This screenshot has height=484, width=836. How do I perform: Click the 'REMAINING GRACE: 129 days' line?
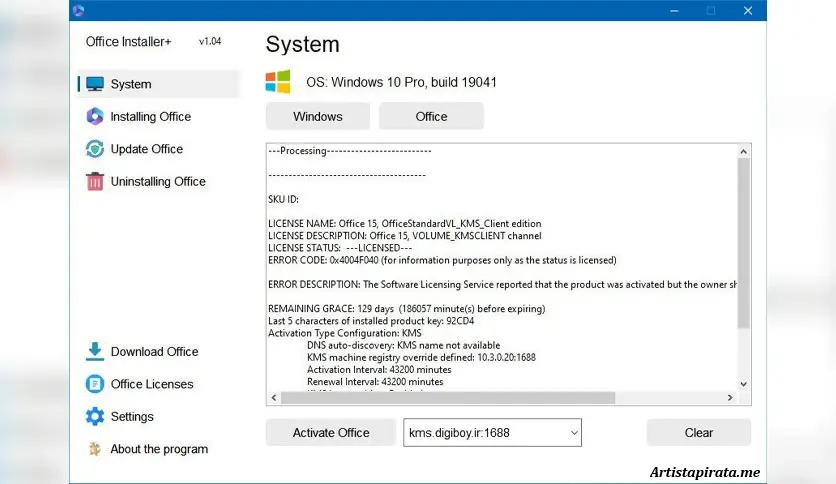coord(406,309)
